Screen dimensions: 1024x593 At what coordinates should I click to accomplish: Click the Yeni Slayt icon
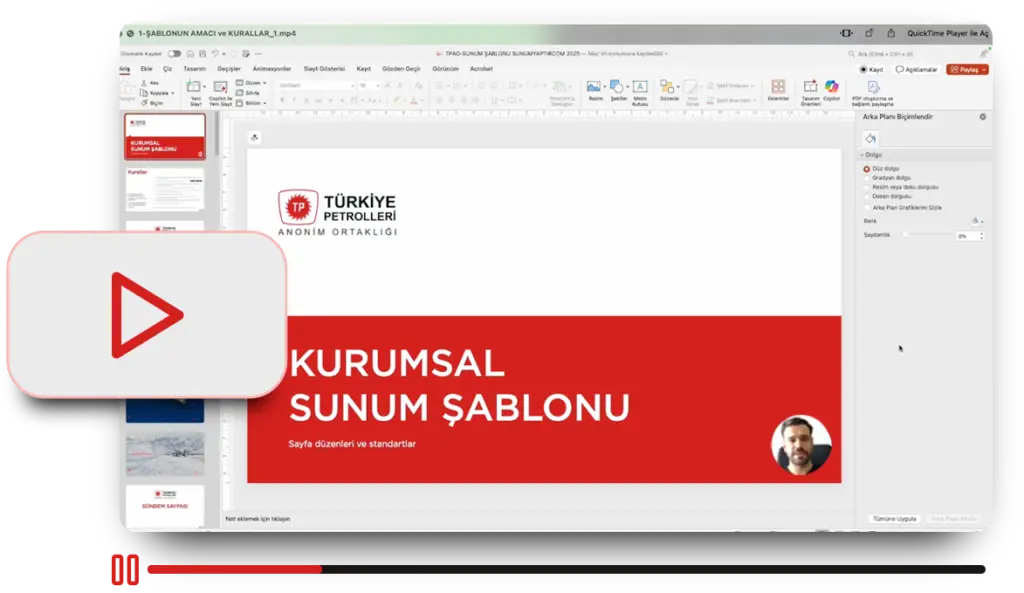click(x=195, y=88)
